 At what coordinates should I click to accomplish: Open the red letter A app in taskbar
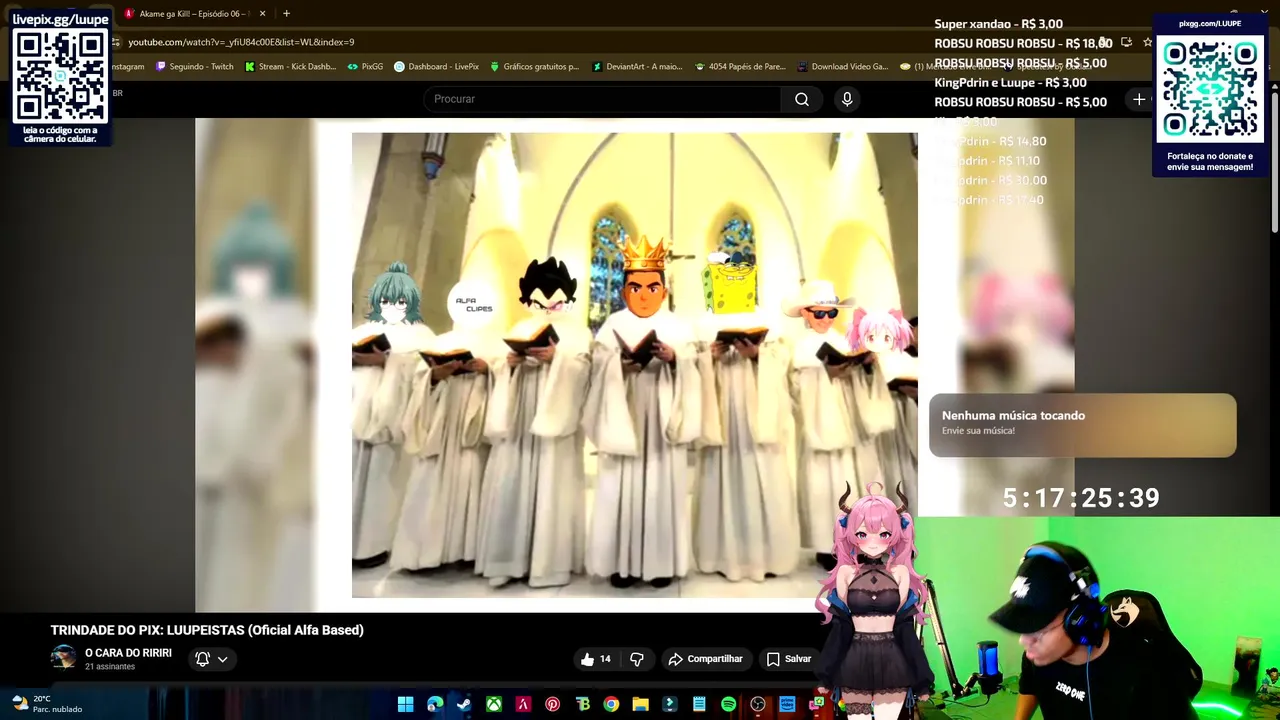[x=523, y=704]
